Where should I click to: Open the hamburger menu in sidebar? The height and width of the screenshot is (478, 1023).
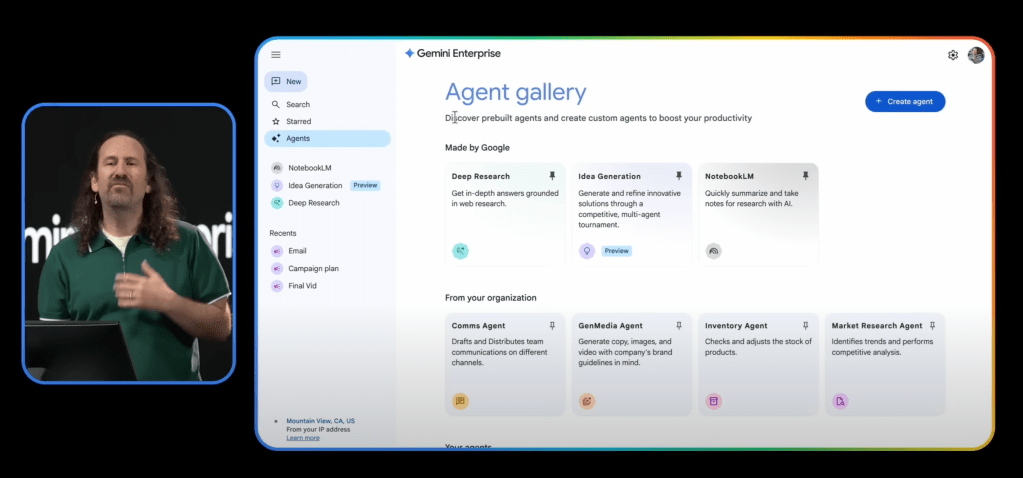276,54
